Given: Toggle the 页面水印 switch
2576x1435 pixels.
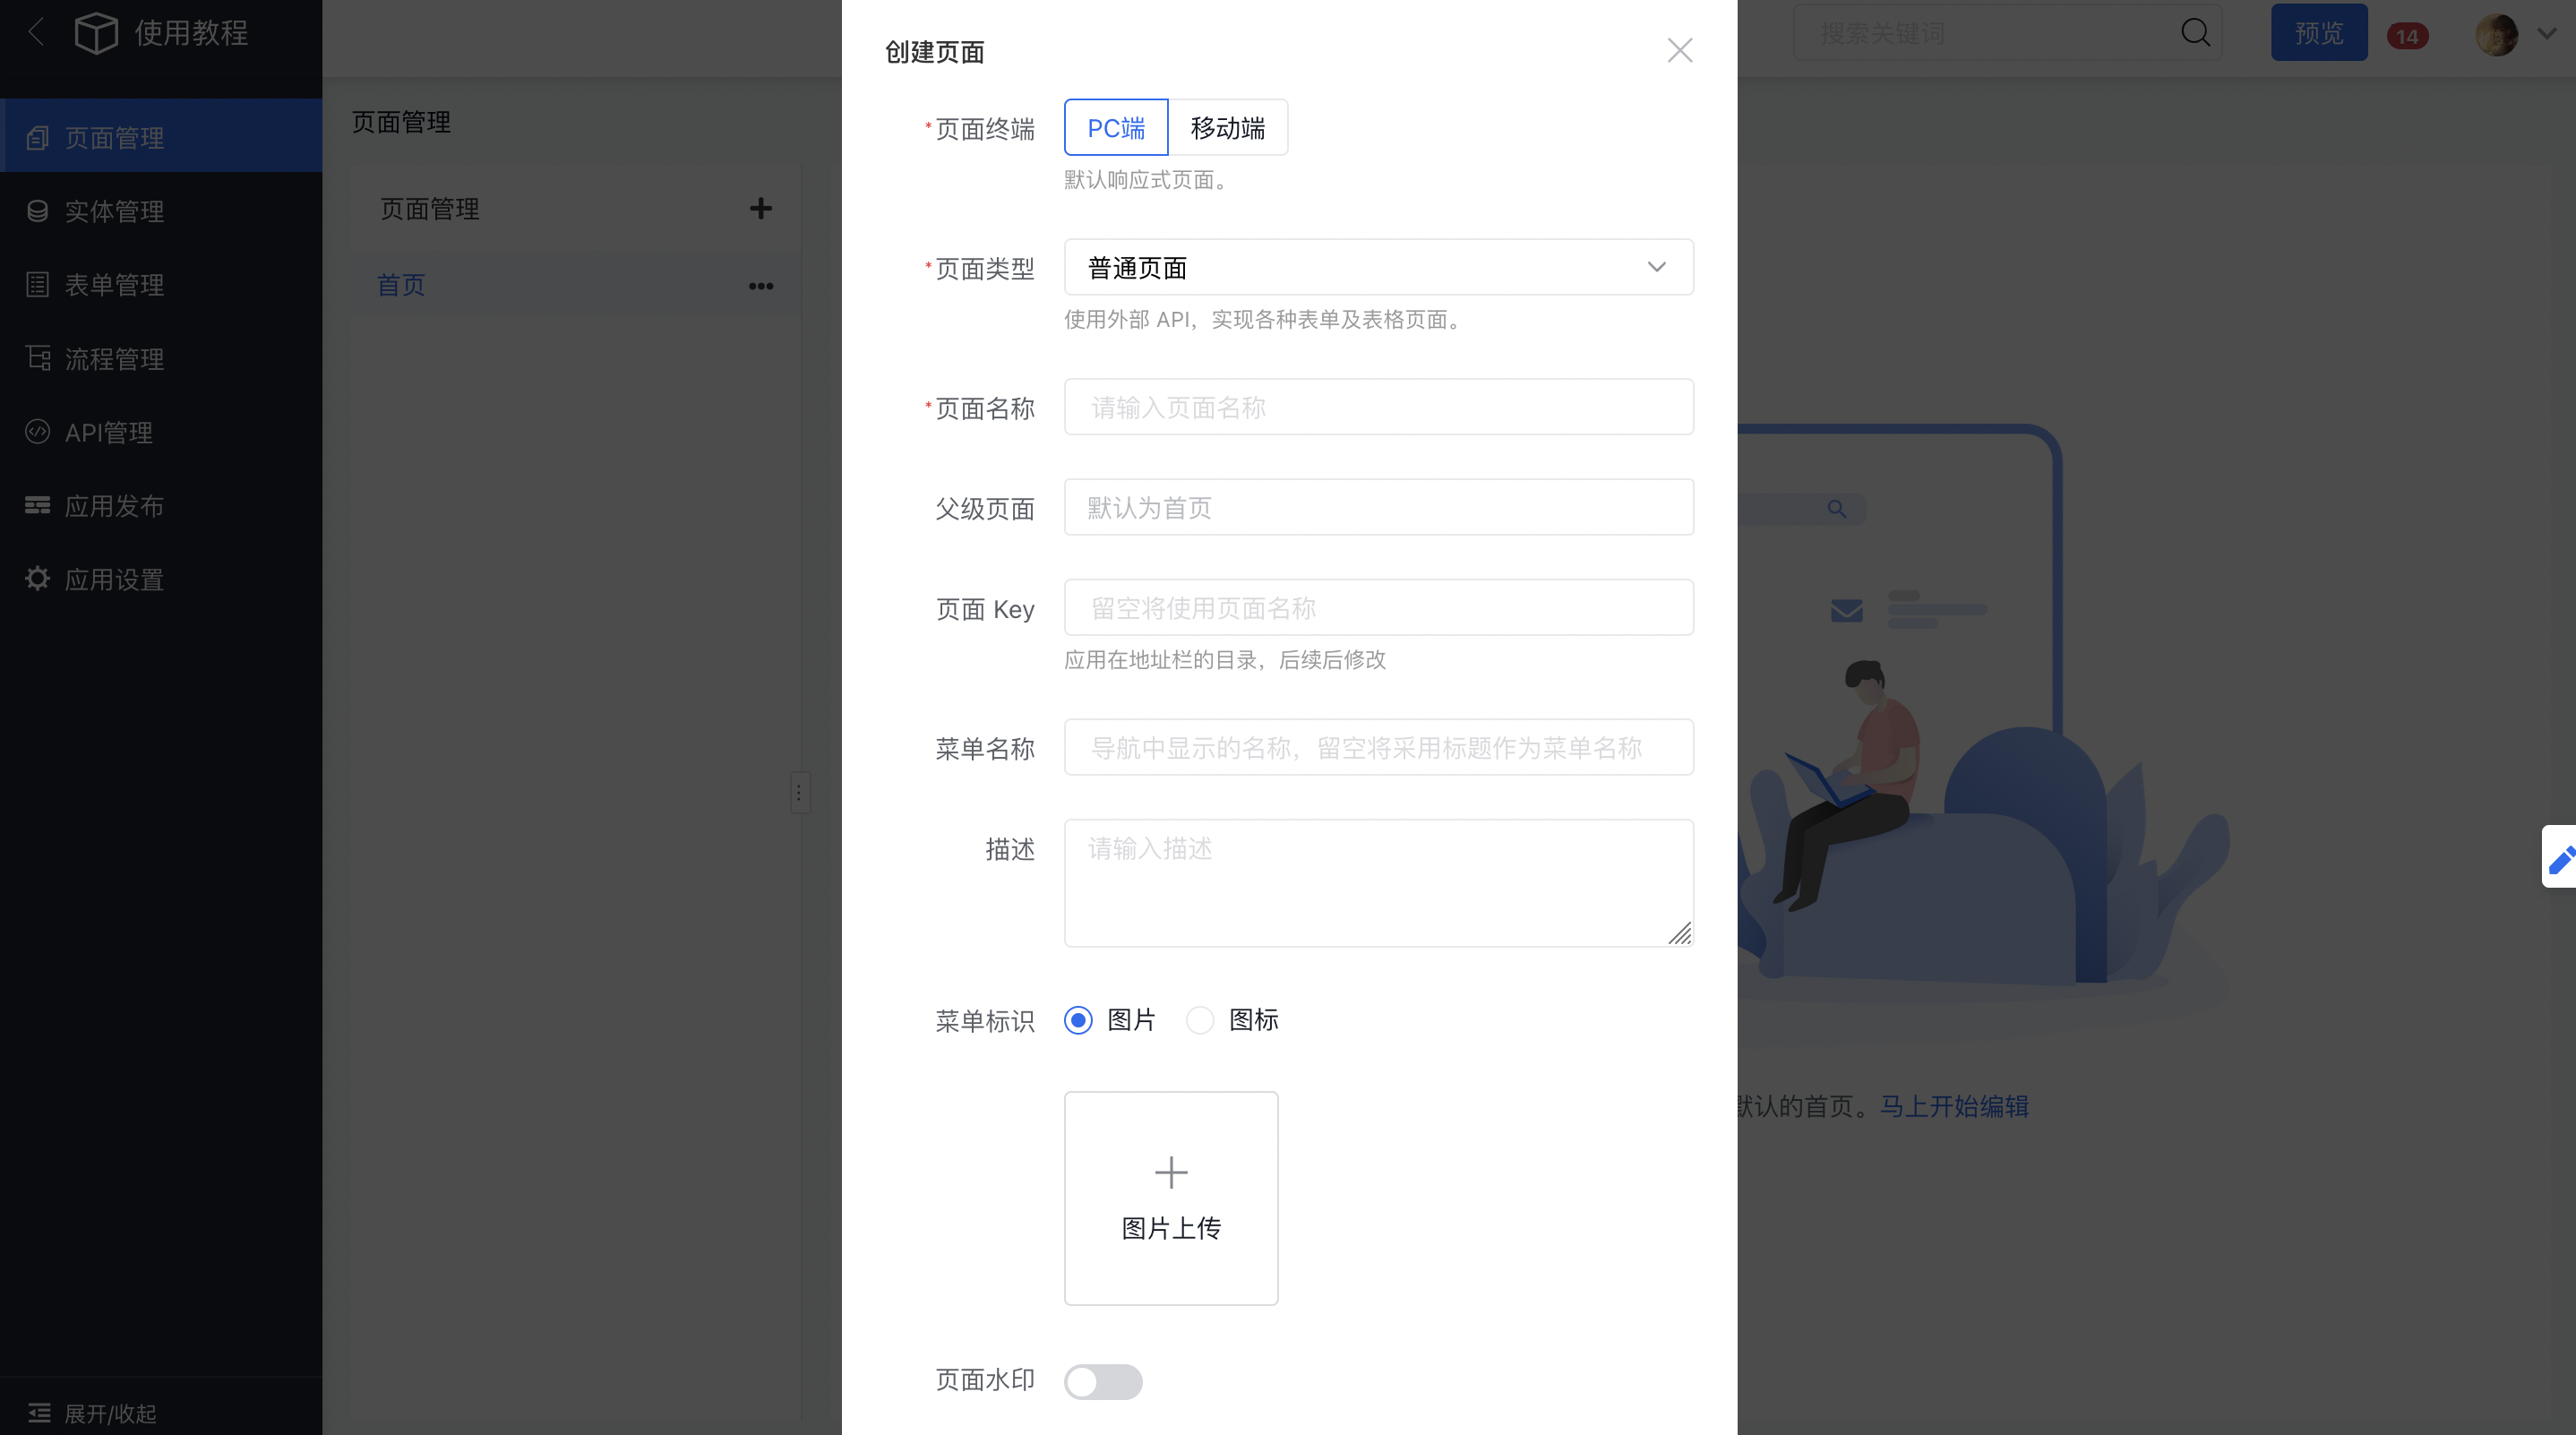Looking at the screenshot, I should (x=1103, y=1381).
